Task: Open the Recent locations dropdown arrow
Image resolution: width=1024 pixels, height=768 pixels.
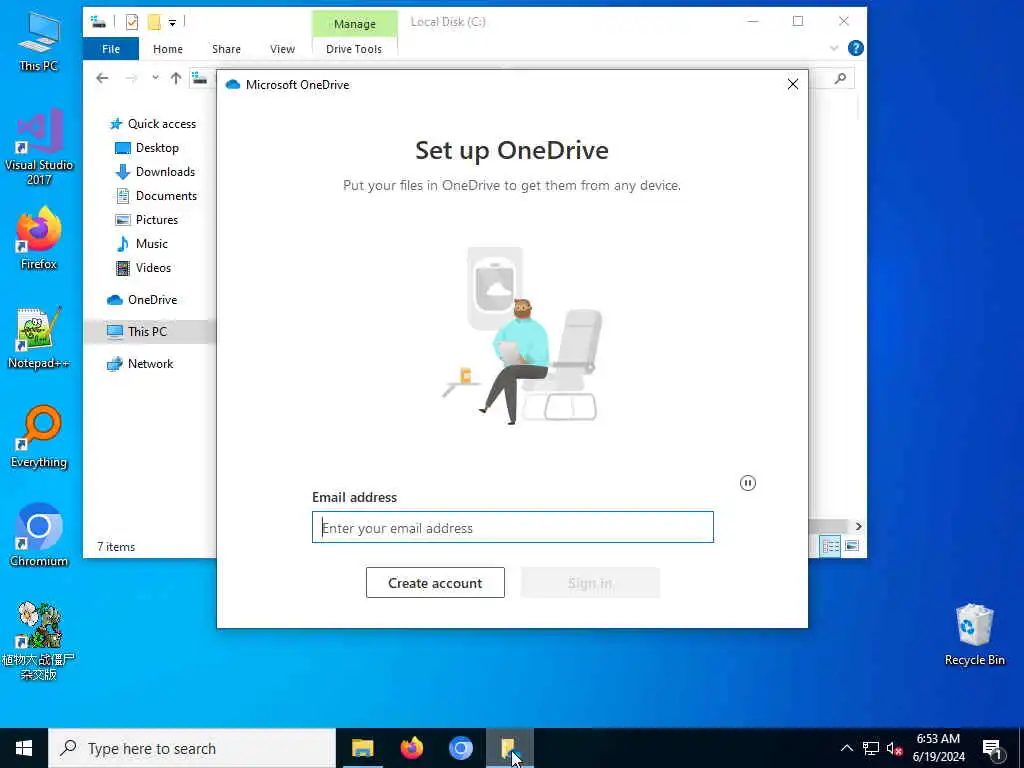Action: coord(155,78)
